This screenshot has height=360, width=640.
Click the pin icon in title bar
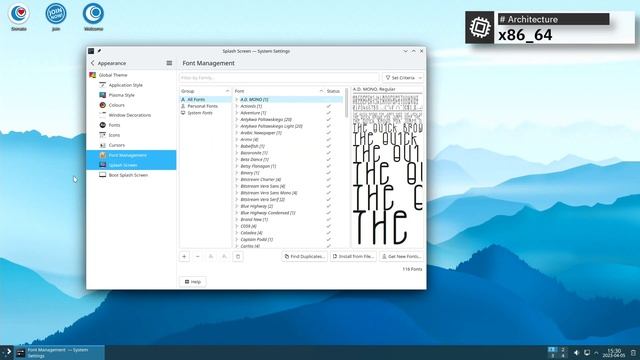(99, 51)
